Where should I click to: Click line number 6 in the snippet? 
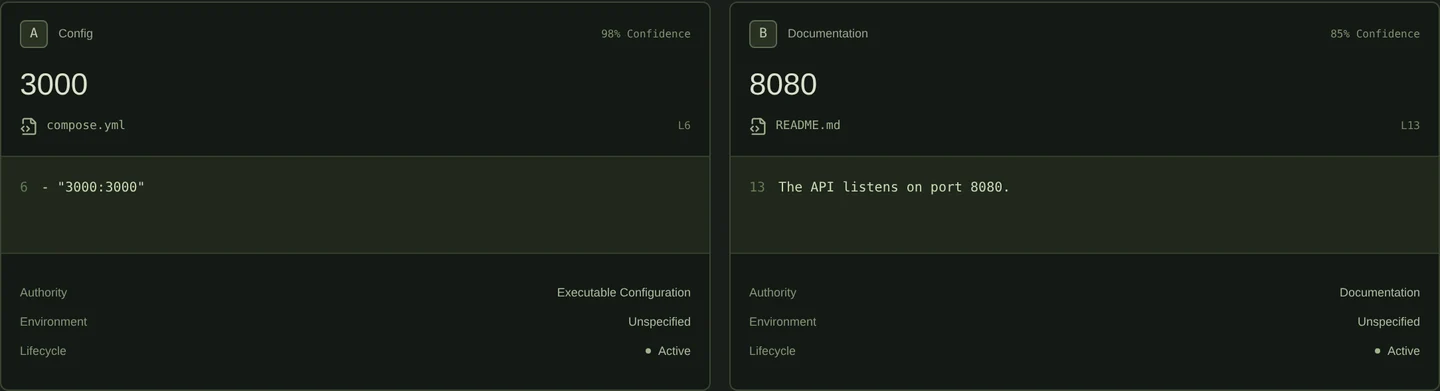pos(24,187)
